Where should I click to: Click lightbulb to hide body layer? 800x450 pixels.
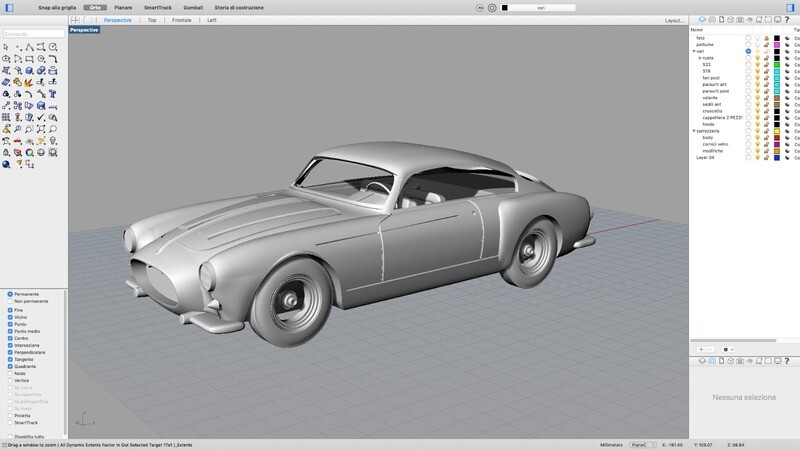pyautogui.click(x=758, y=137)
